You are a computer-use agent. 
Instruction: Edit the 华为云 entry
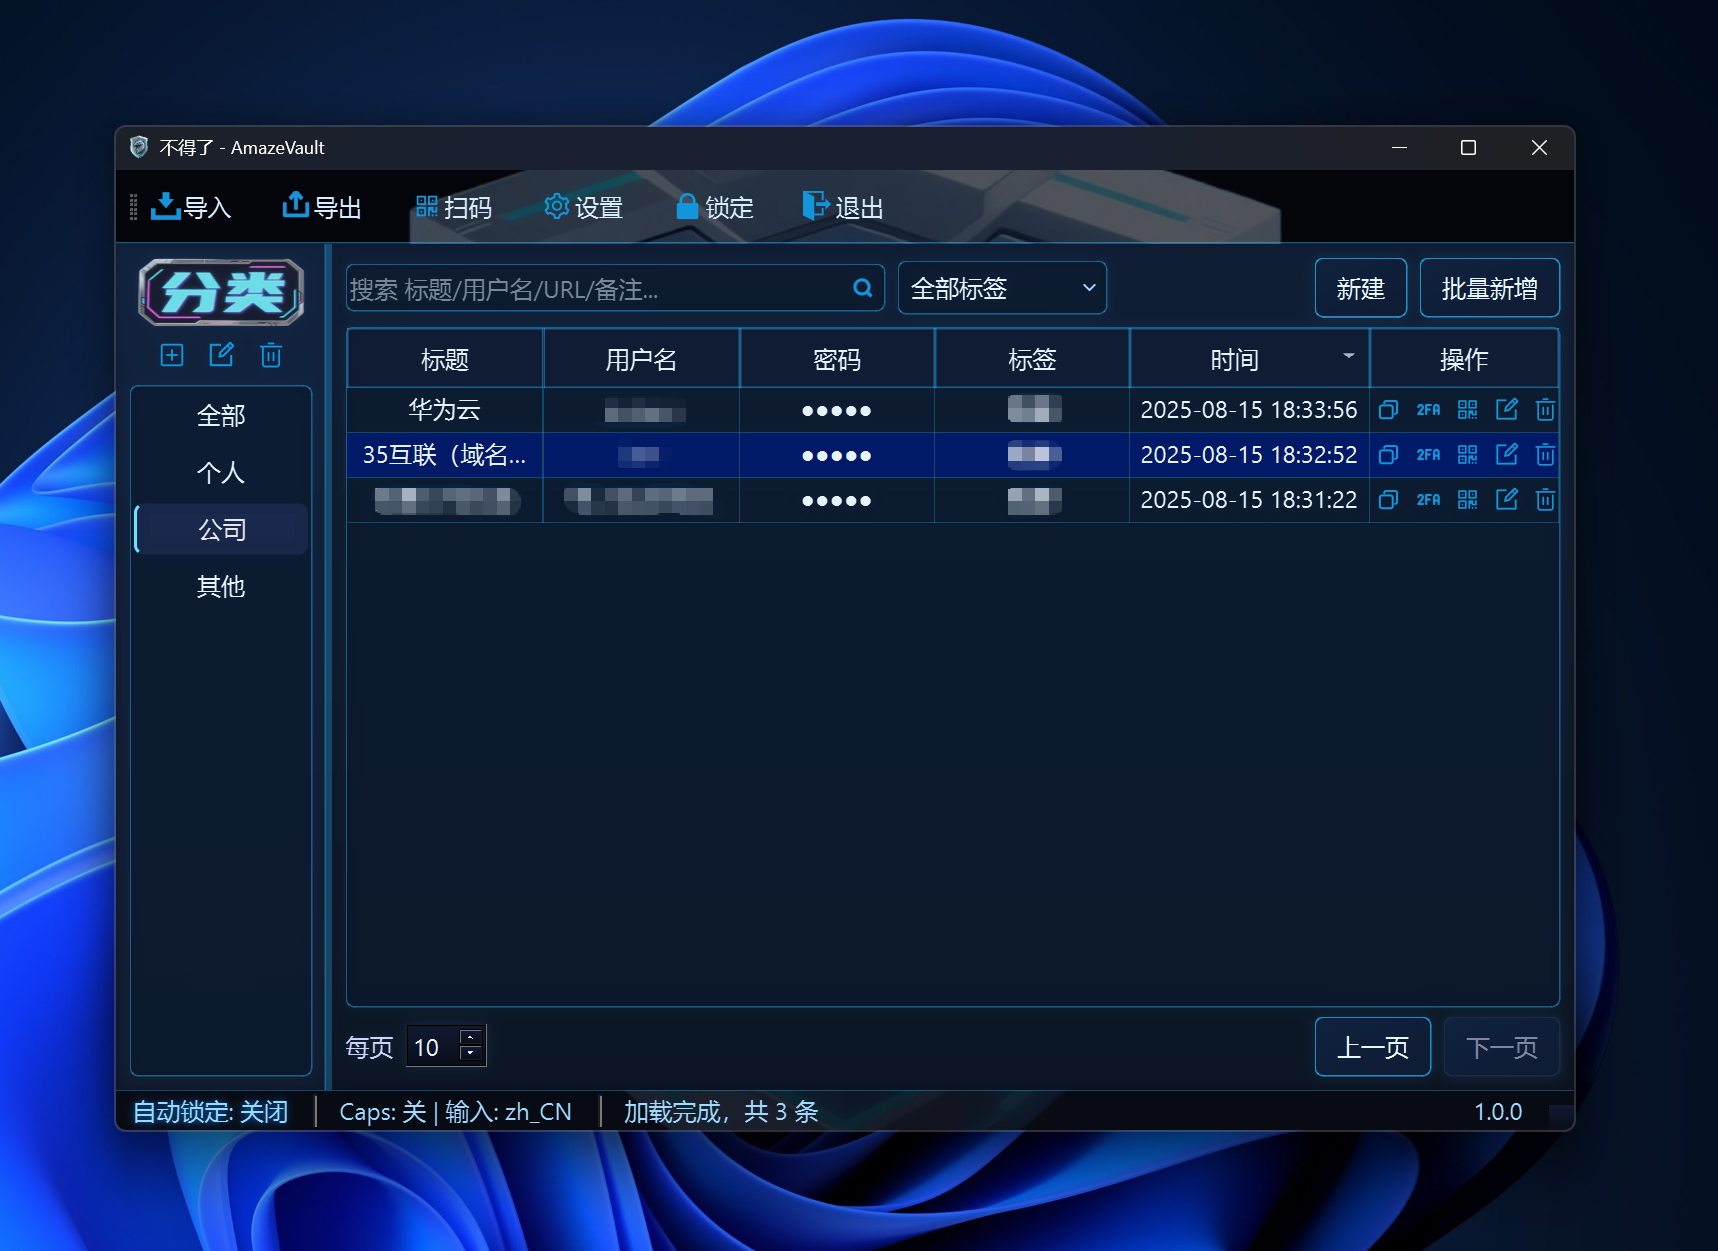[x=1507, y=409]
